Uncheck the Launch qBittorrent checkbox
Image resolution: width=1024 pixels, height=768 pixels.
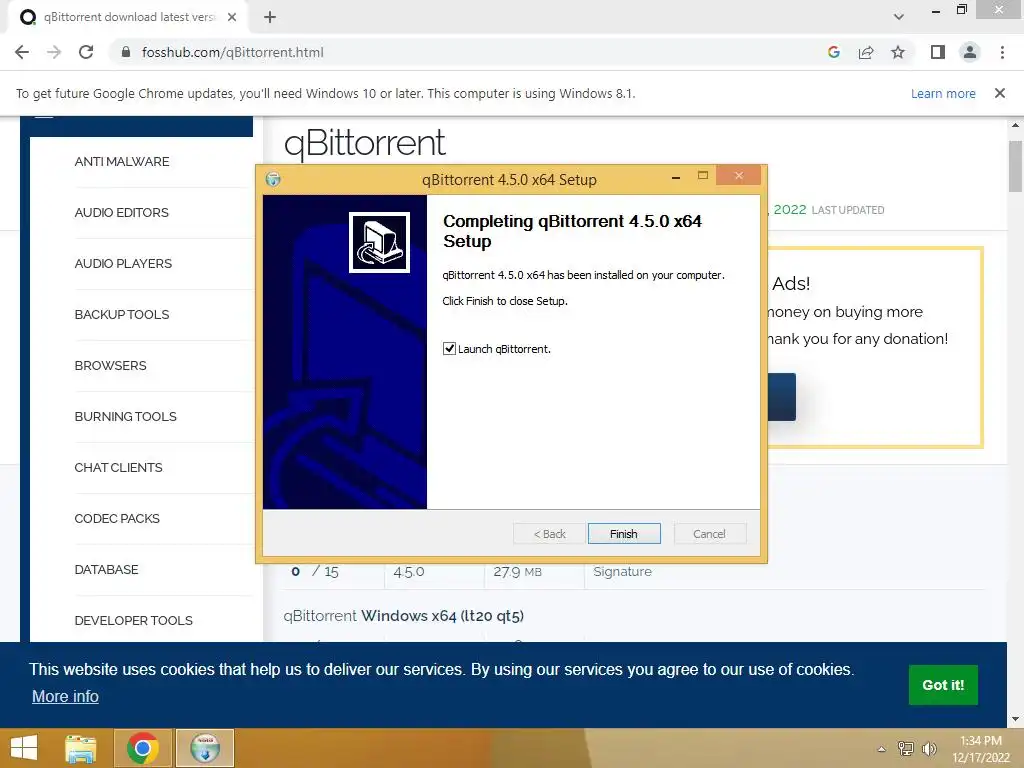[449, 349]
